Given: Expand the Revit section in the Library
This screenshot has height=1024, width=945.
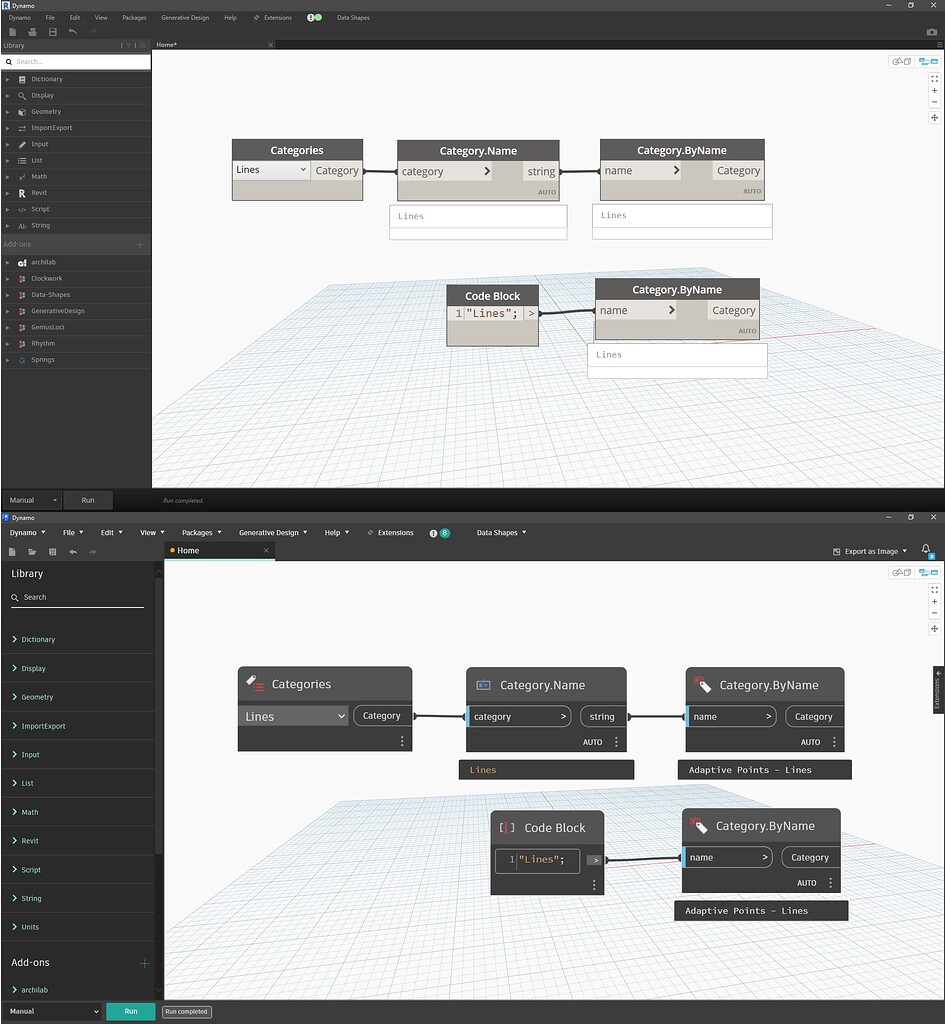Looking at the screenshot, I should pos(30,840).
